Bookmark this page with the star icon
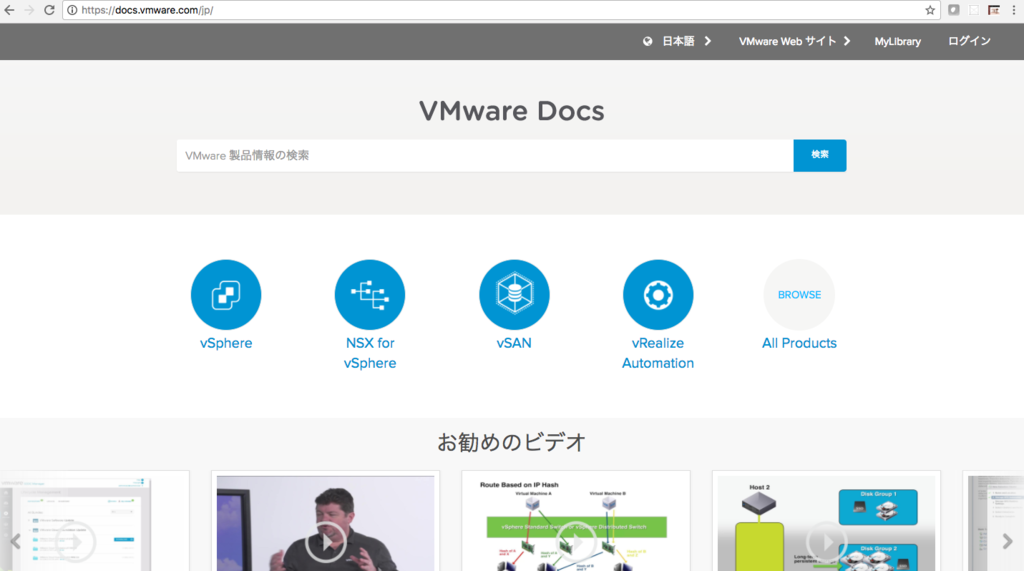The width and height of the screenshot is (1024, 571). pos(930,10)
